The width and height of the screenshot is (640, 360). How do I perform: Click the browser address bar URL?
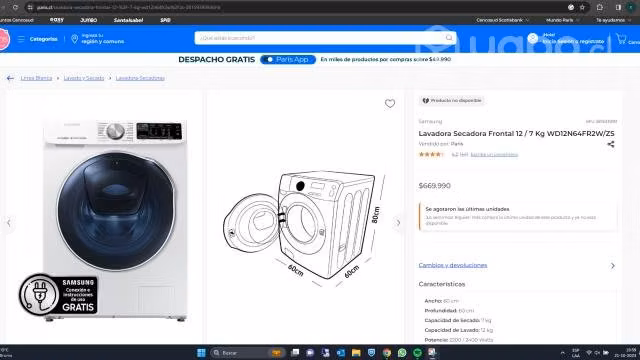(129, 7)
